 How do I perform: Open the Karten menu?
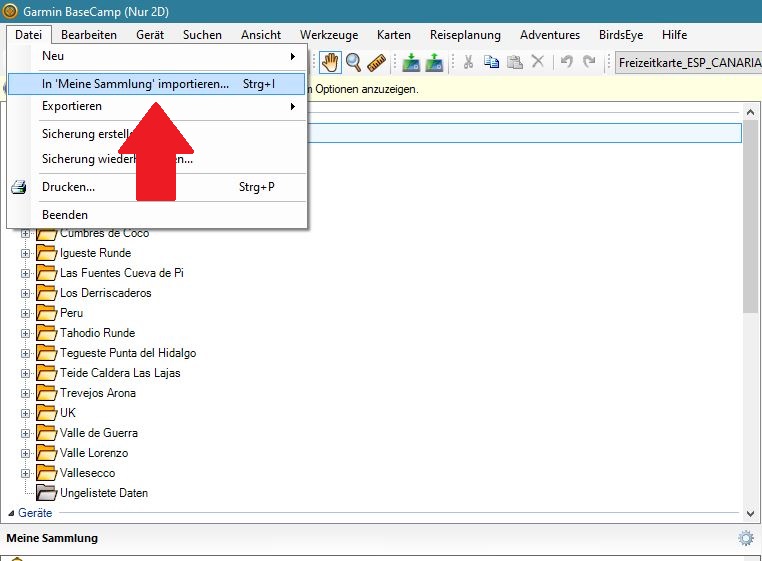[394, 35]
